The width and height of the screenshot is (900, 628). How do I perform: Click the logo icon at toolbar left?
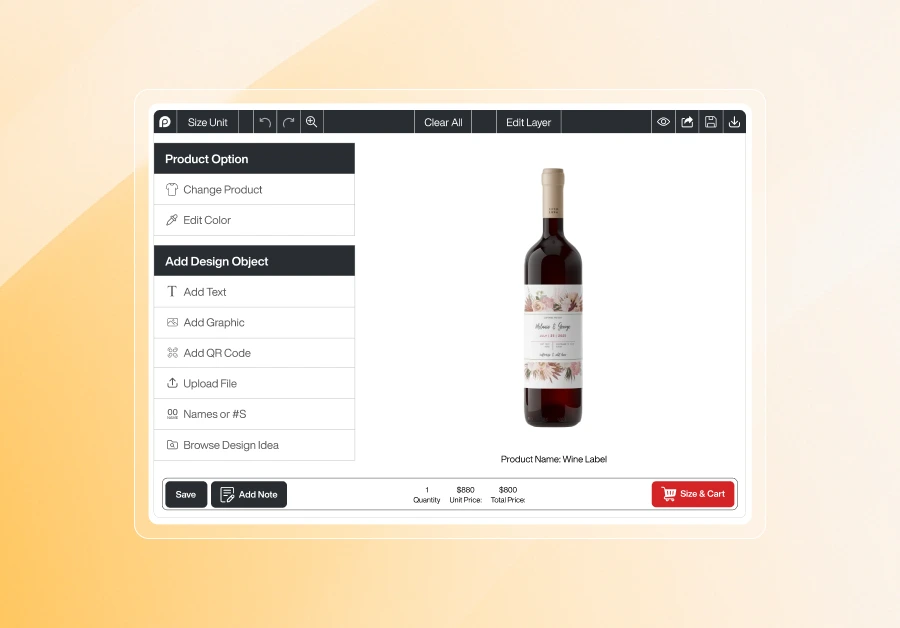165,122
